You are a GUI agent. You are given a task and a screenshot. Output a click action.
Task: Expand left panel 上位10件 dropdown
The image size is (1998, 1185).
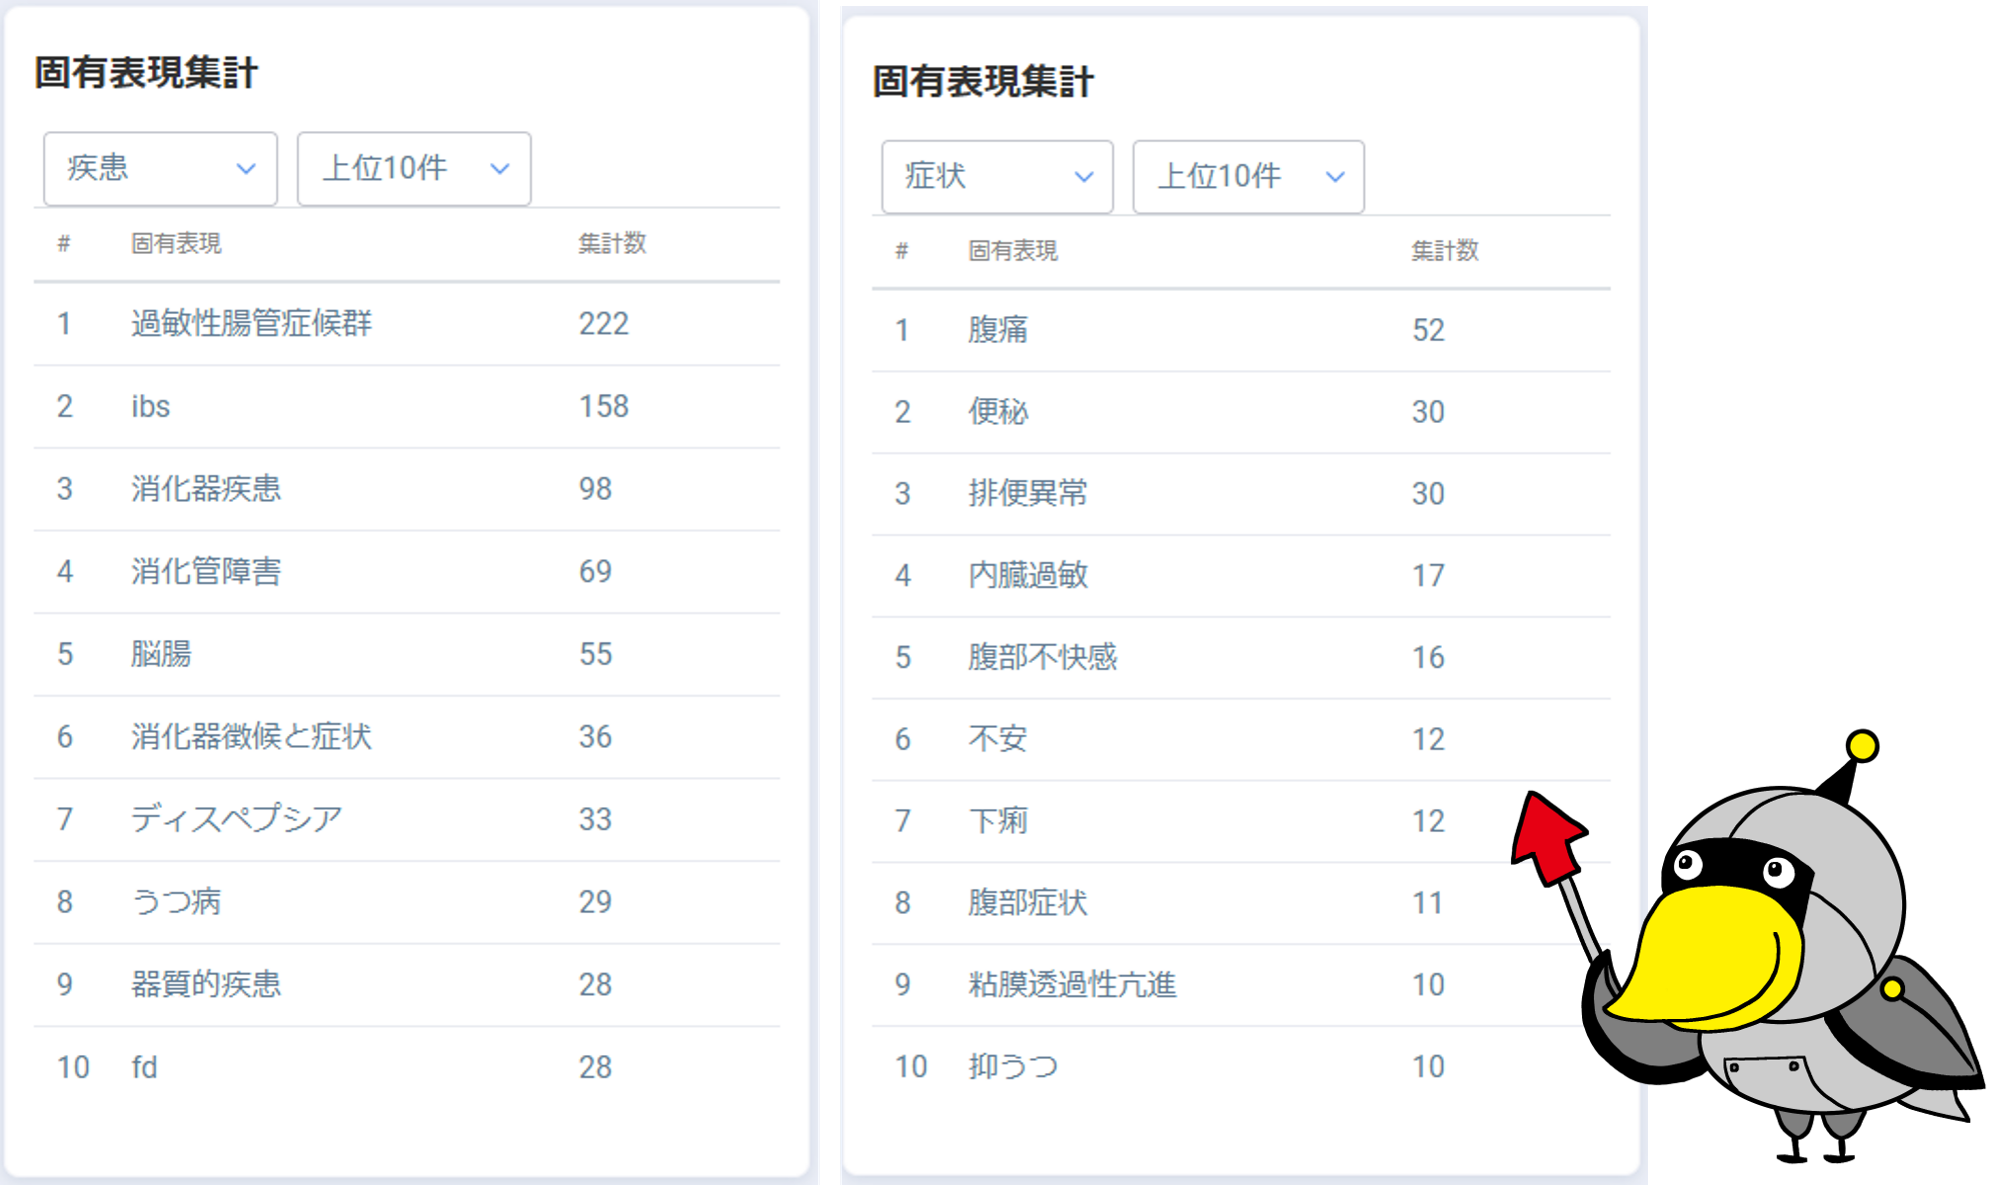[x=414, y=169]
